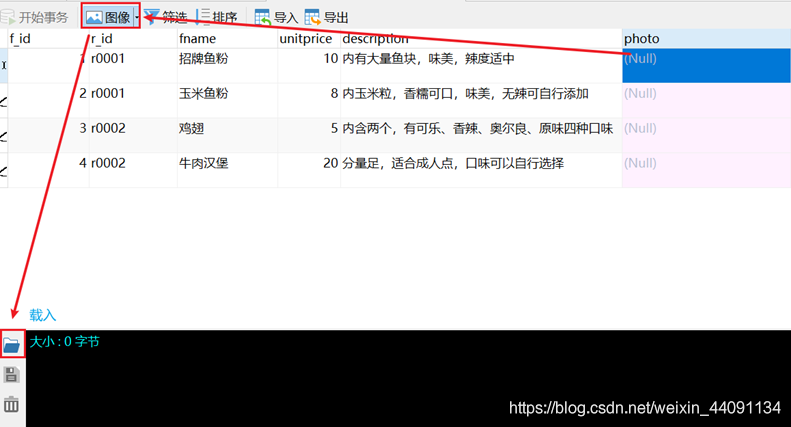
Task: Click the fname cell 牛肉汉堡
Action: (x=228, y=170)
